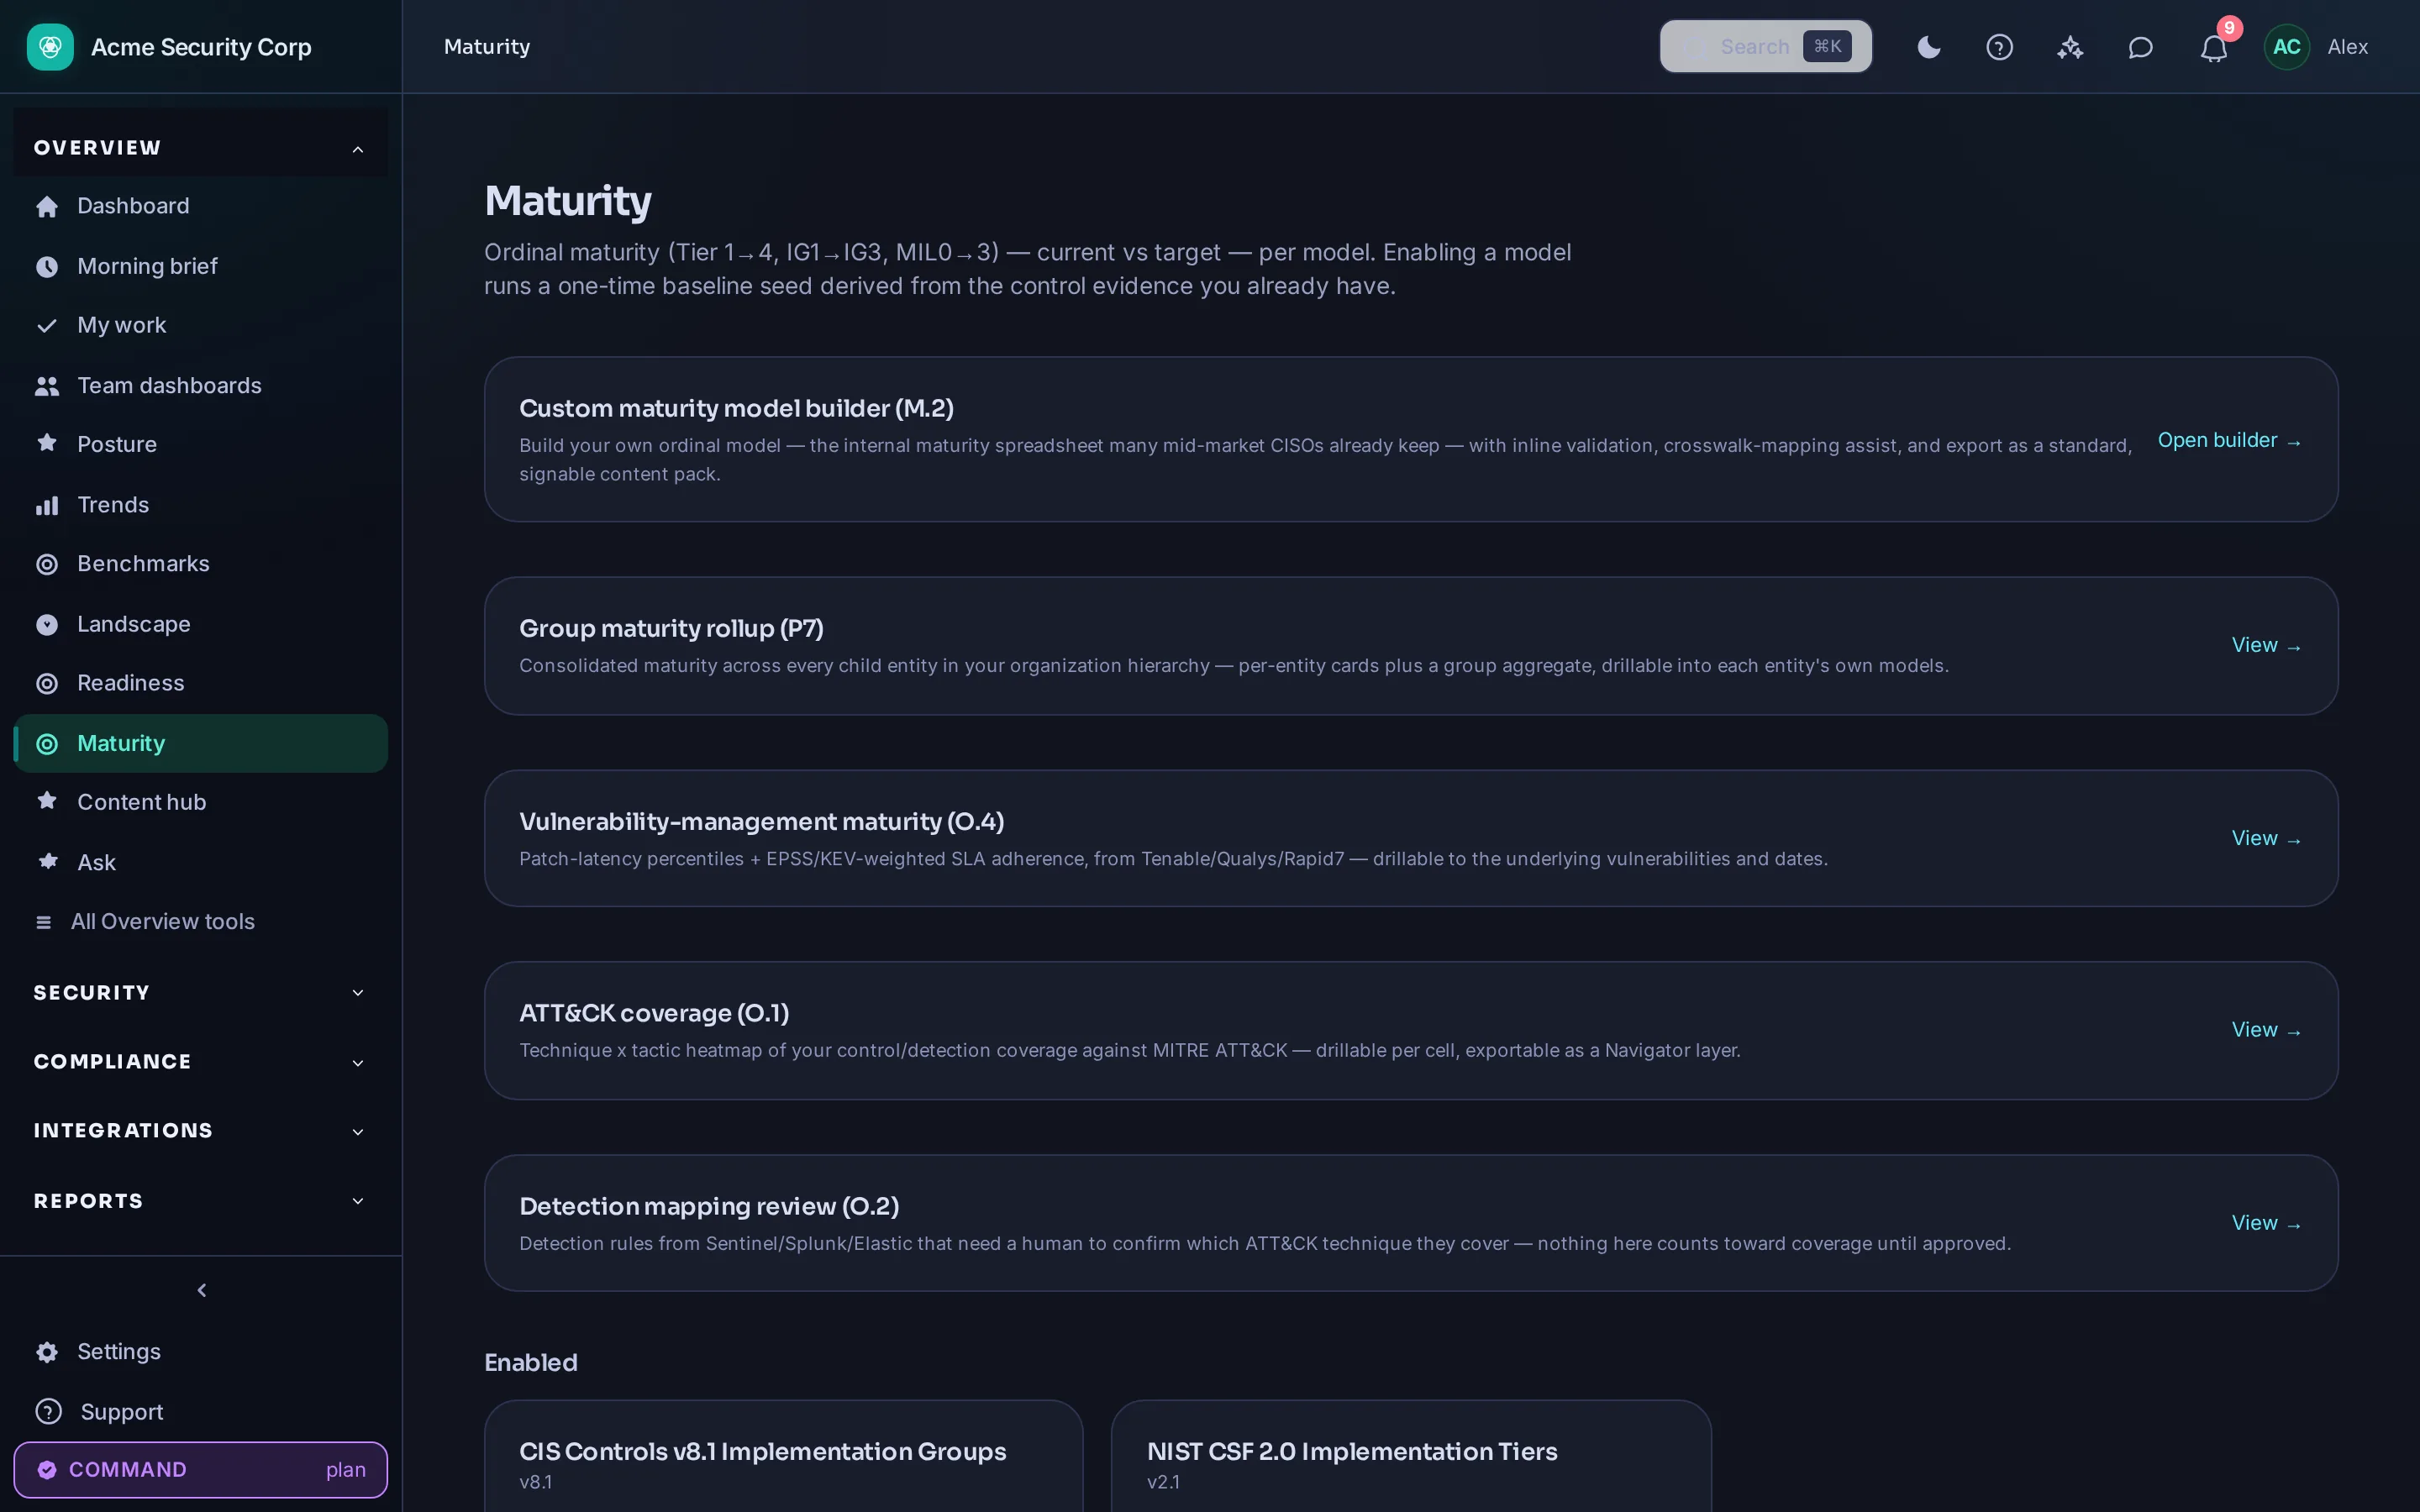This screenshot has height=1512, width=2420.
Task: Expand the Compliance section
Action: point(200,1062)
